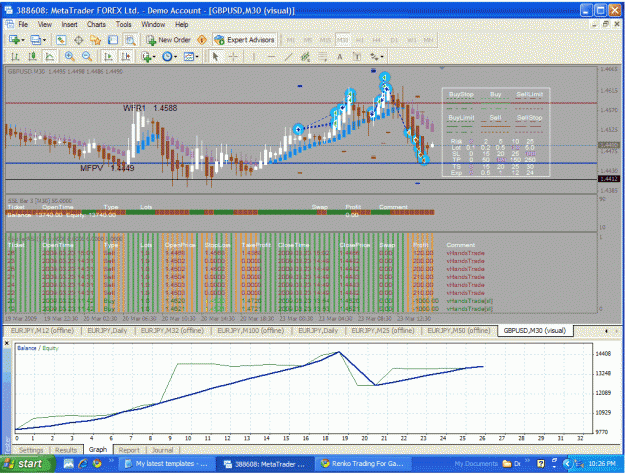Screen dimensions: 625x474
Task: Open the chart periods clock icon
Action: (x=167, y=57)
